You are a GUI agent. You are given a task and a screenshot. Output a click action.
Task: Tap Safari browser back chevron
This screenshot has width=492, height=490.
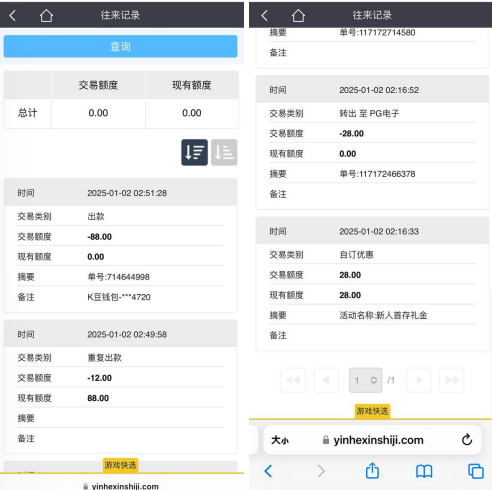click(268, 471)
